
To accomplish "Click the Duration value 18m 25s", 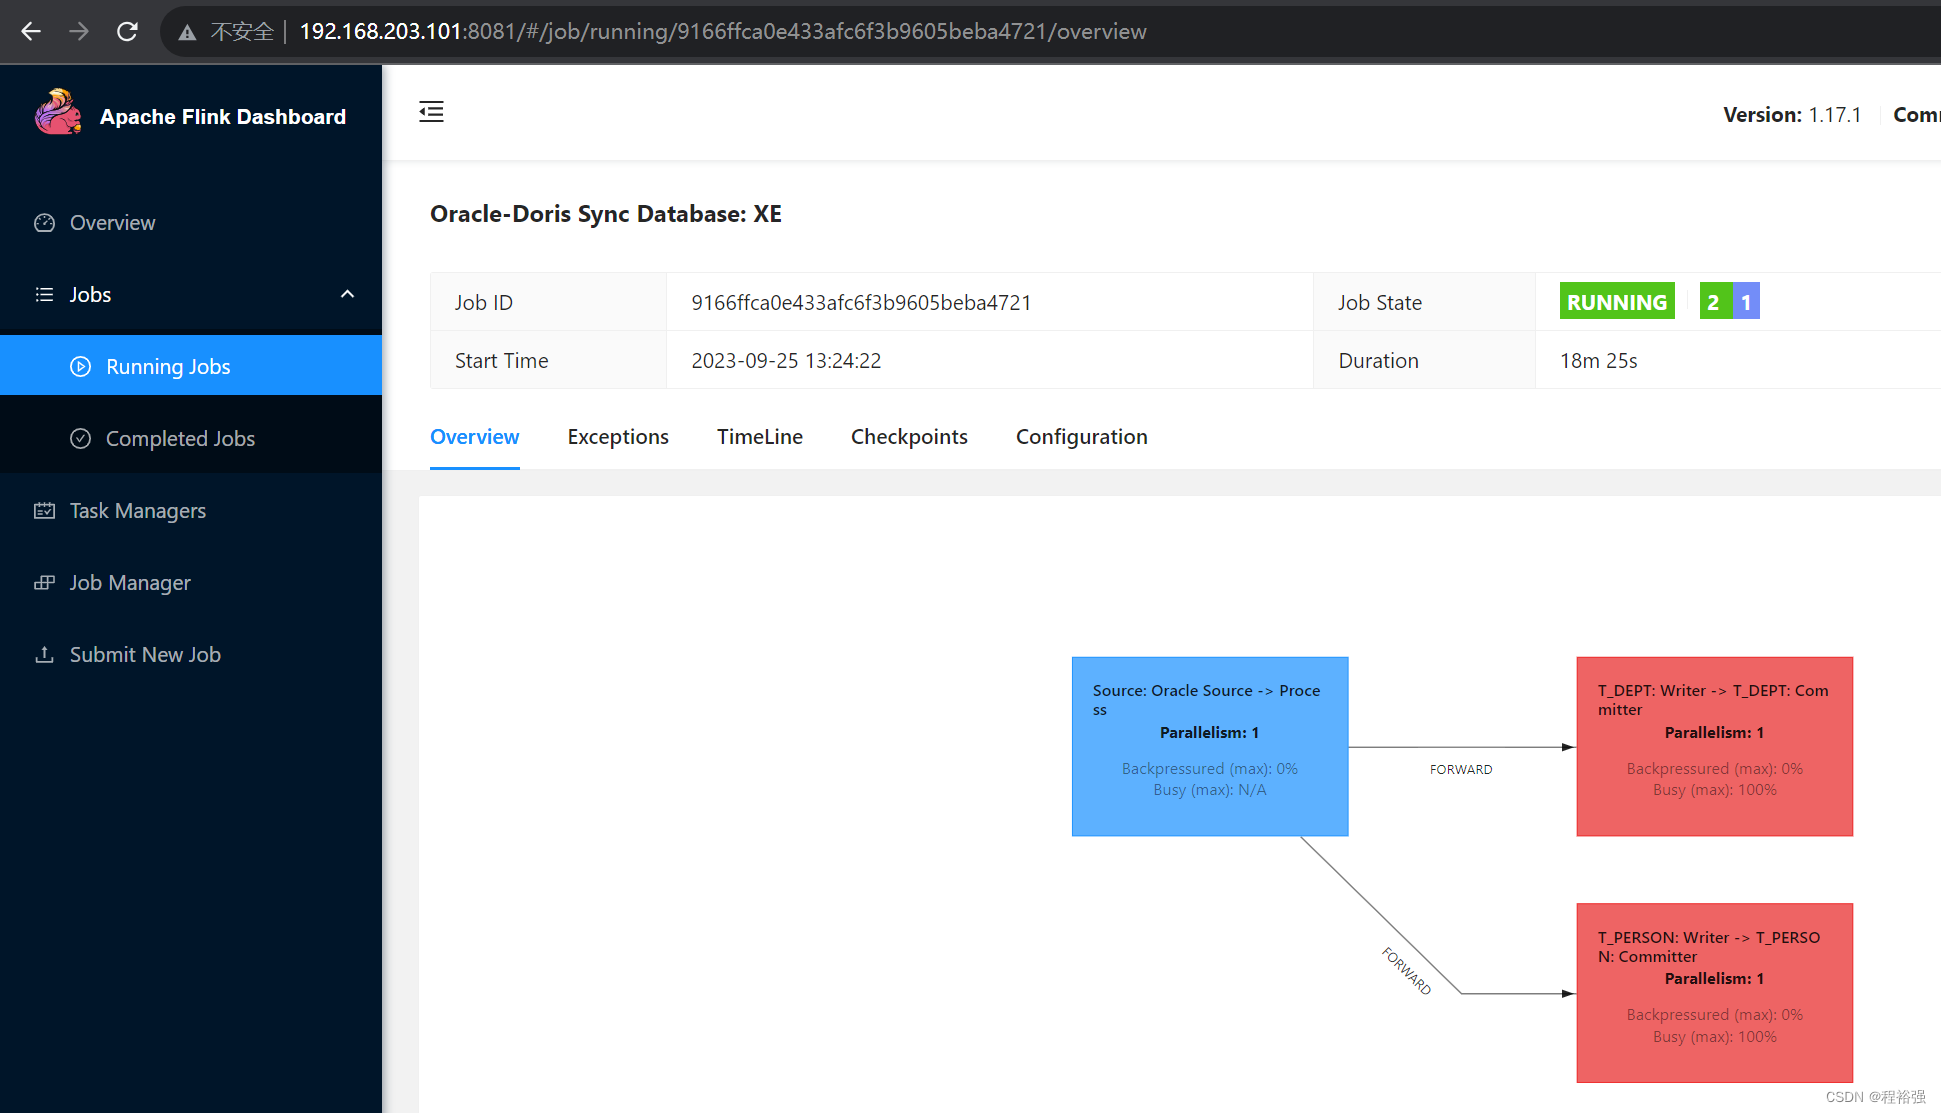I will tap(1598, 361).
